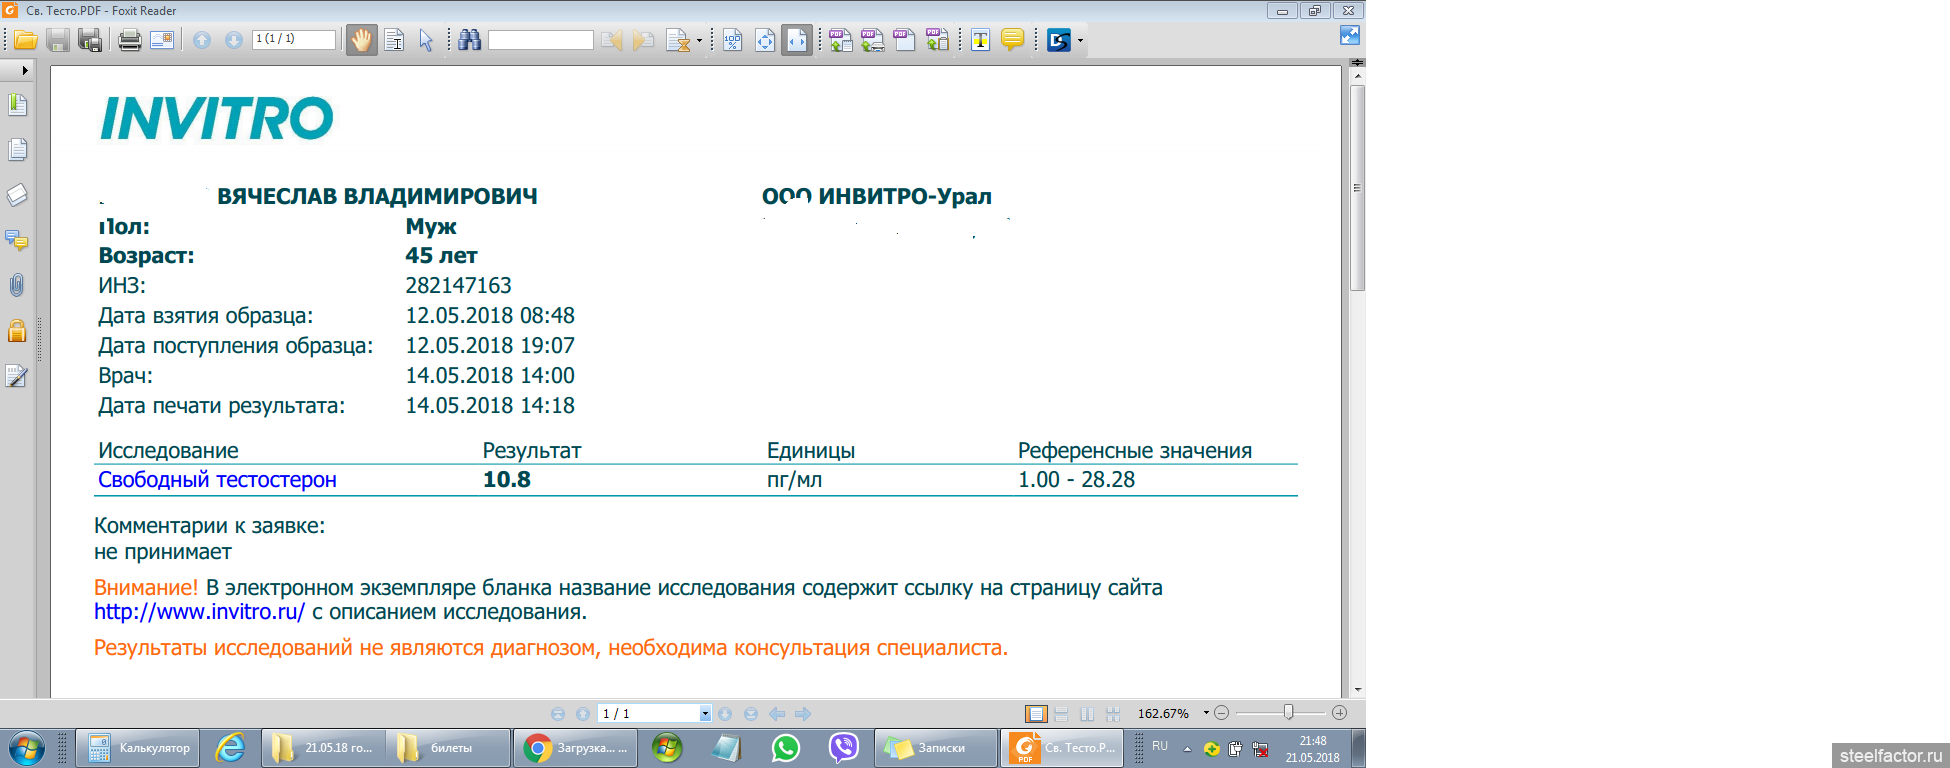Click the Typewriter tool icon
The height and width of the screenshot is (768, 1950).
click(981, 40)
